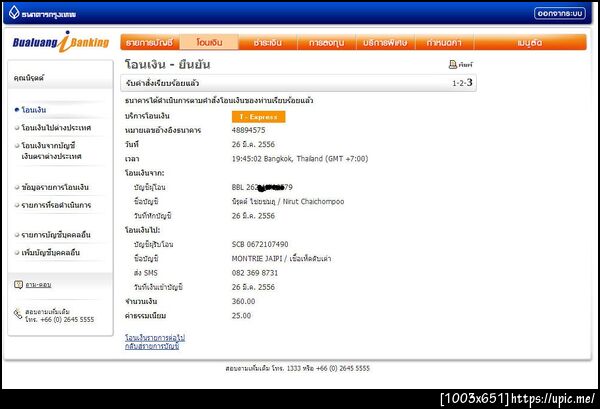Open โอนเงินจากบัญชีเงินตราต่างประเทศ sidebar link

click(x=51, y=151)
